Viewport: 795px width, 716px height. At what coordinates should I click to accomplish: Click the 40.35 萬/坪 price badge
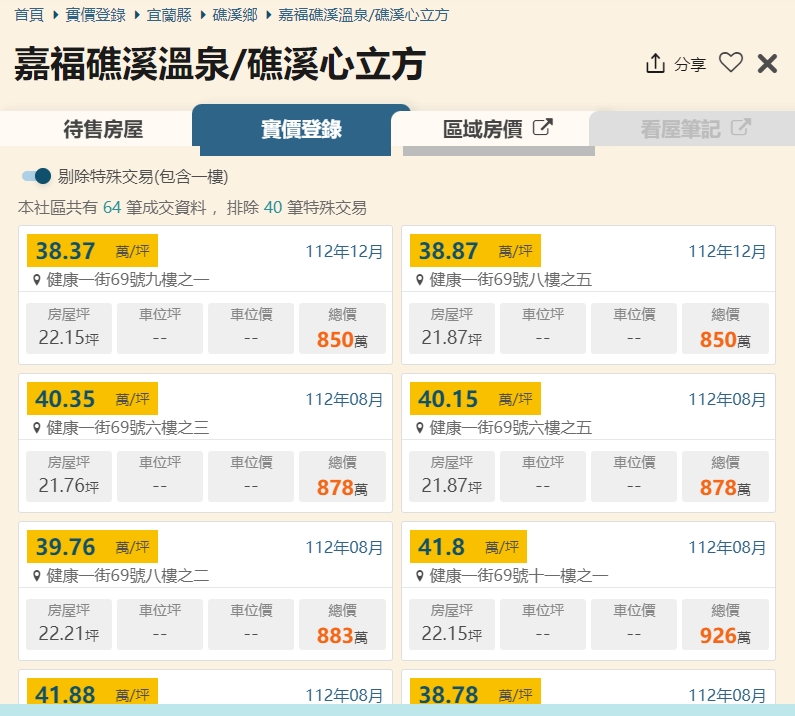pos(92,399)
